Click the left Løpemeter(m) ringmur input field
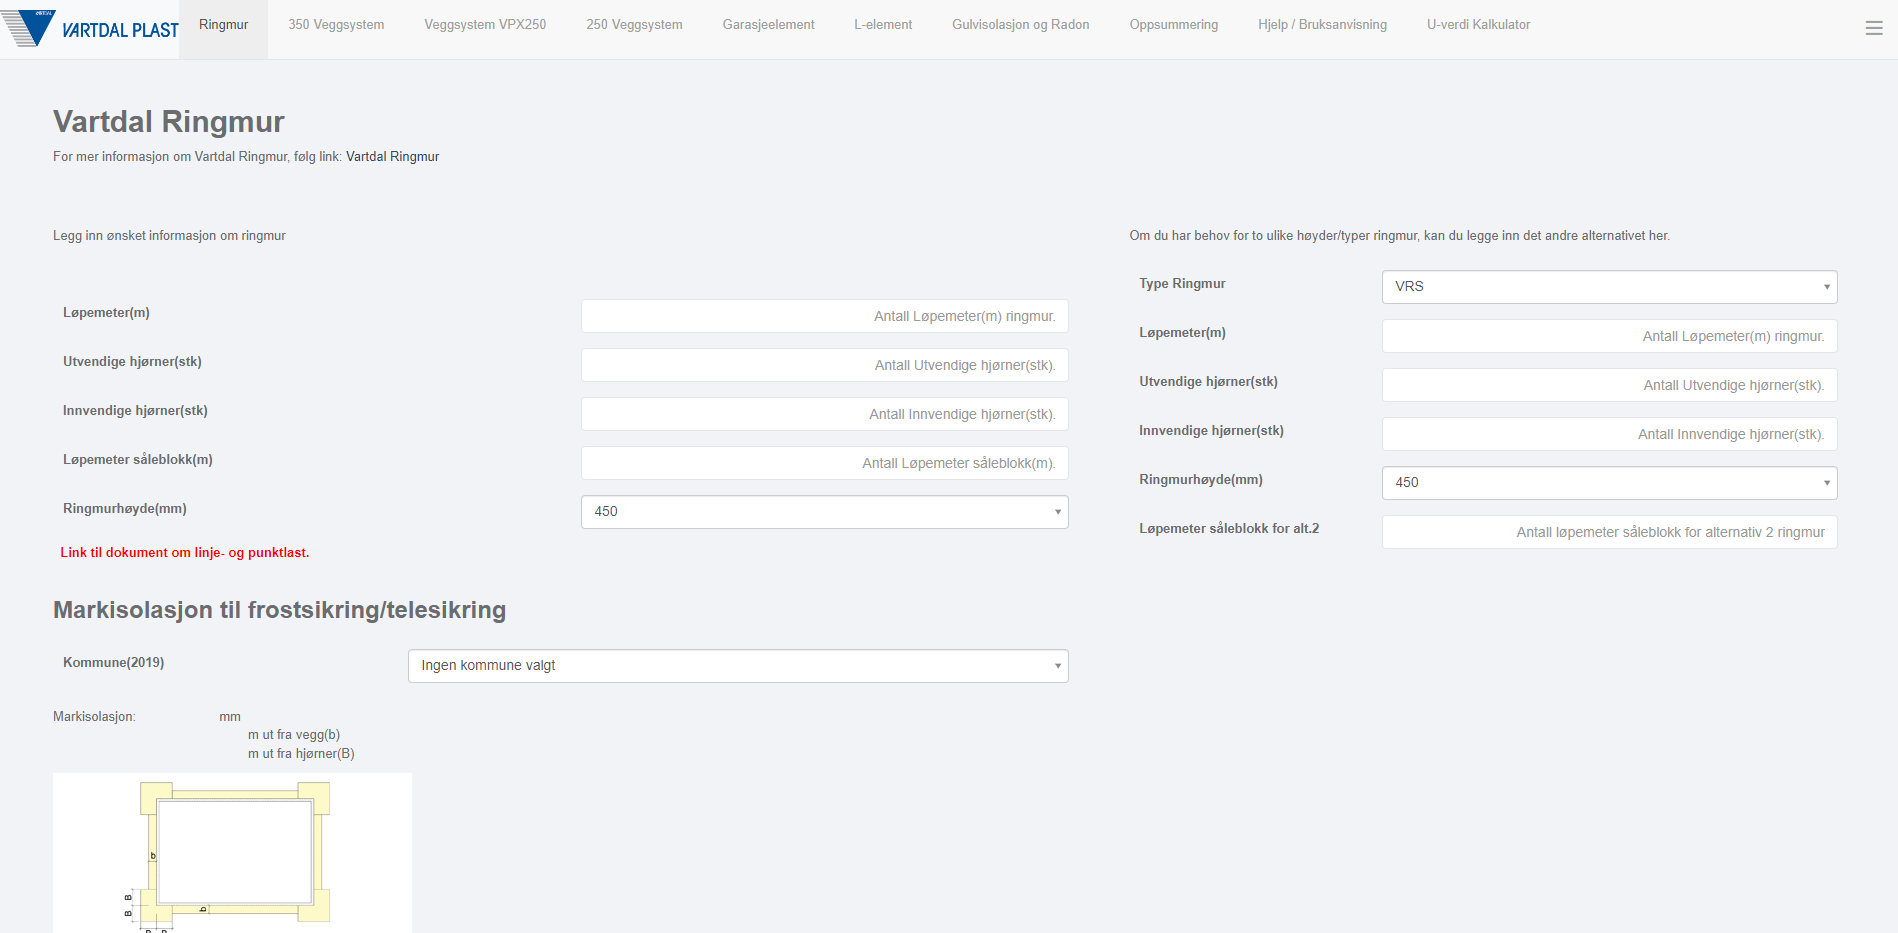The height and width of the screenshot is (933, 1898). (x=824, y=317)
